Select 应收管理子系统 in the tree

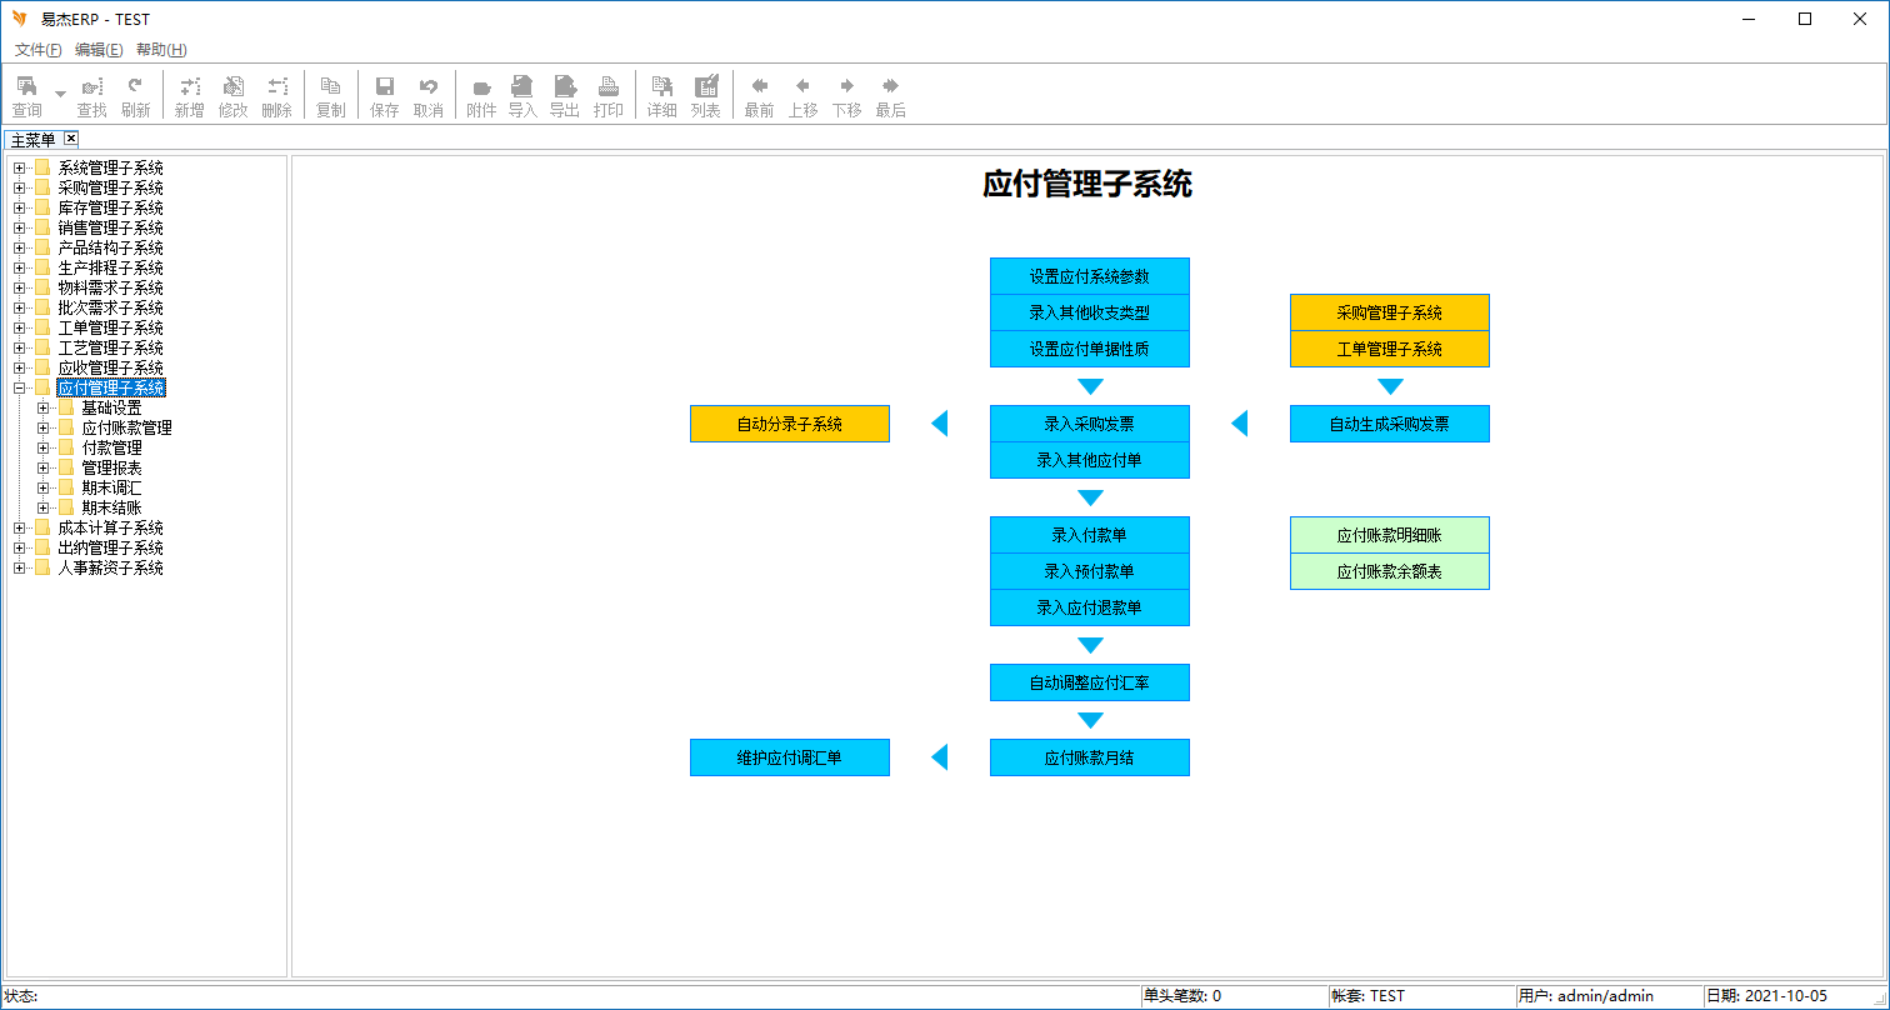coord(110,368)
